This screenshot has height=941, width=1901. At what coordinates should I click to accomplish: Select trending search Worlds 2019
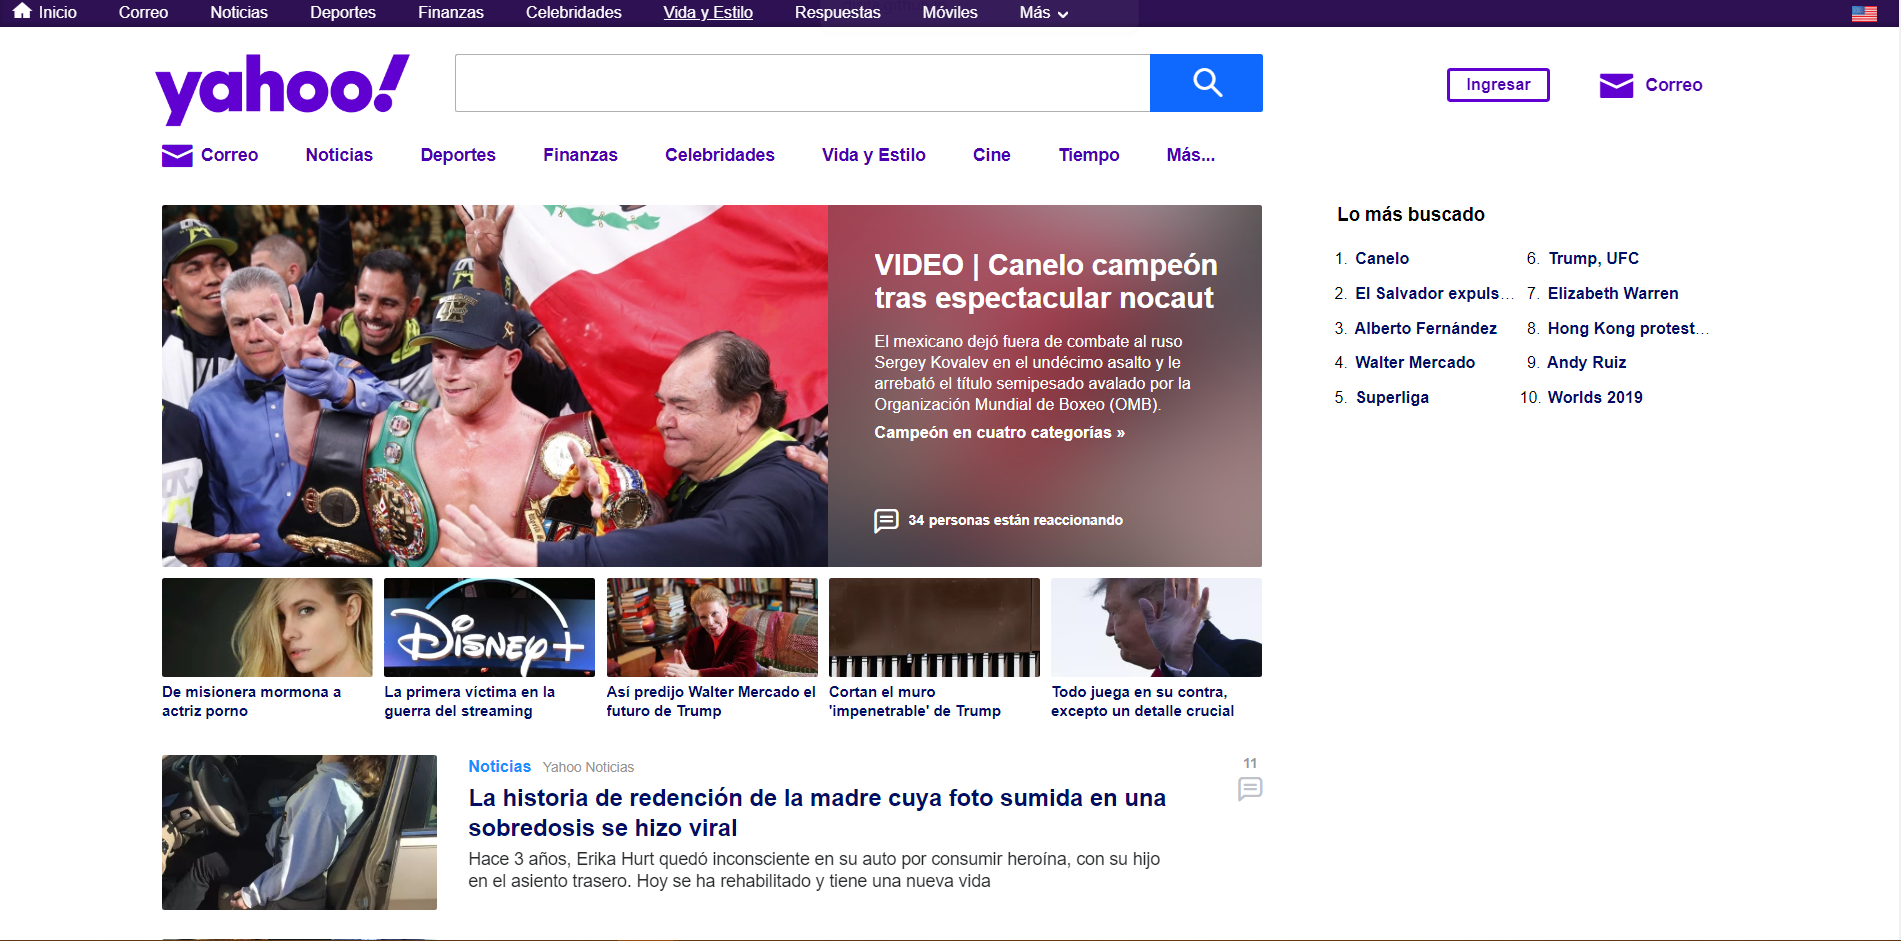click(1595, 397)
